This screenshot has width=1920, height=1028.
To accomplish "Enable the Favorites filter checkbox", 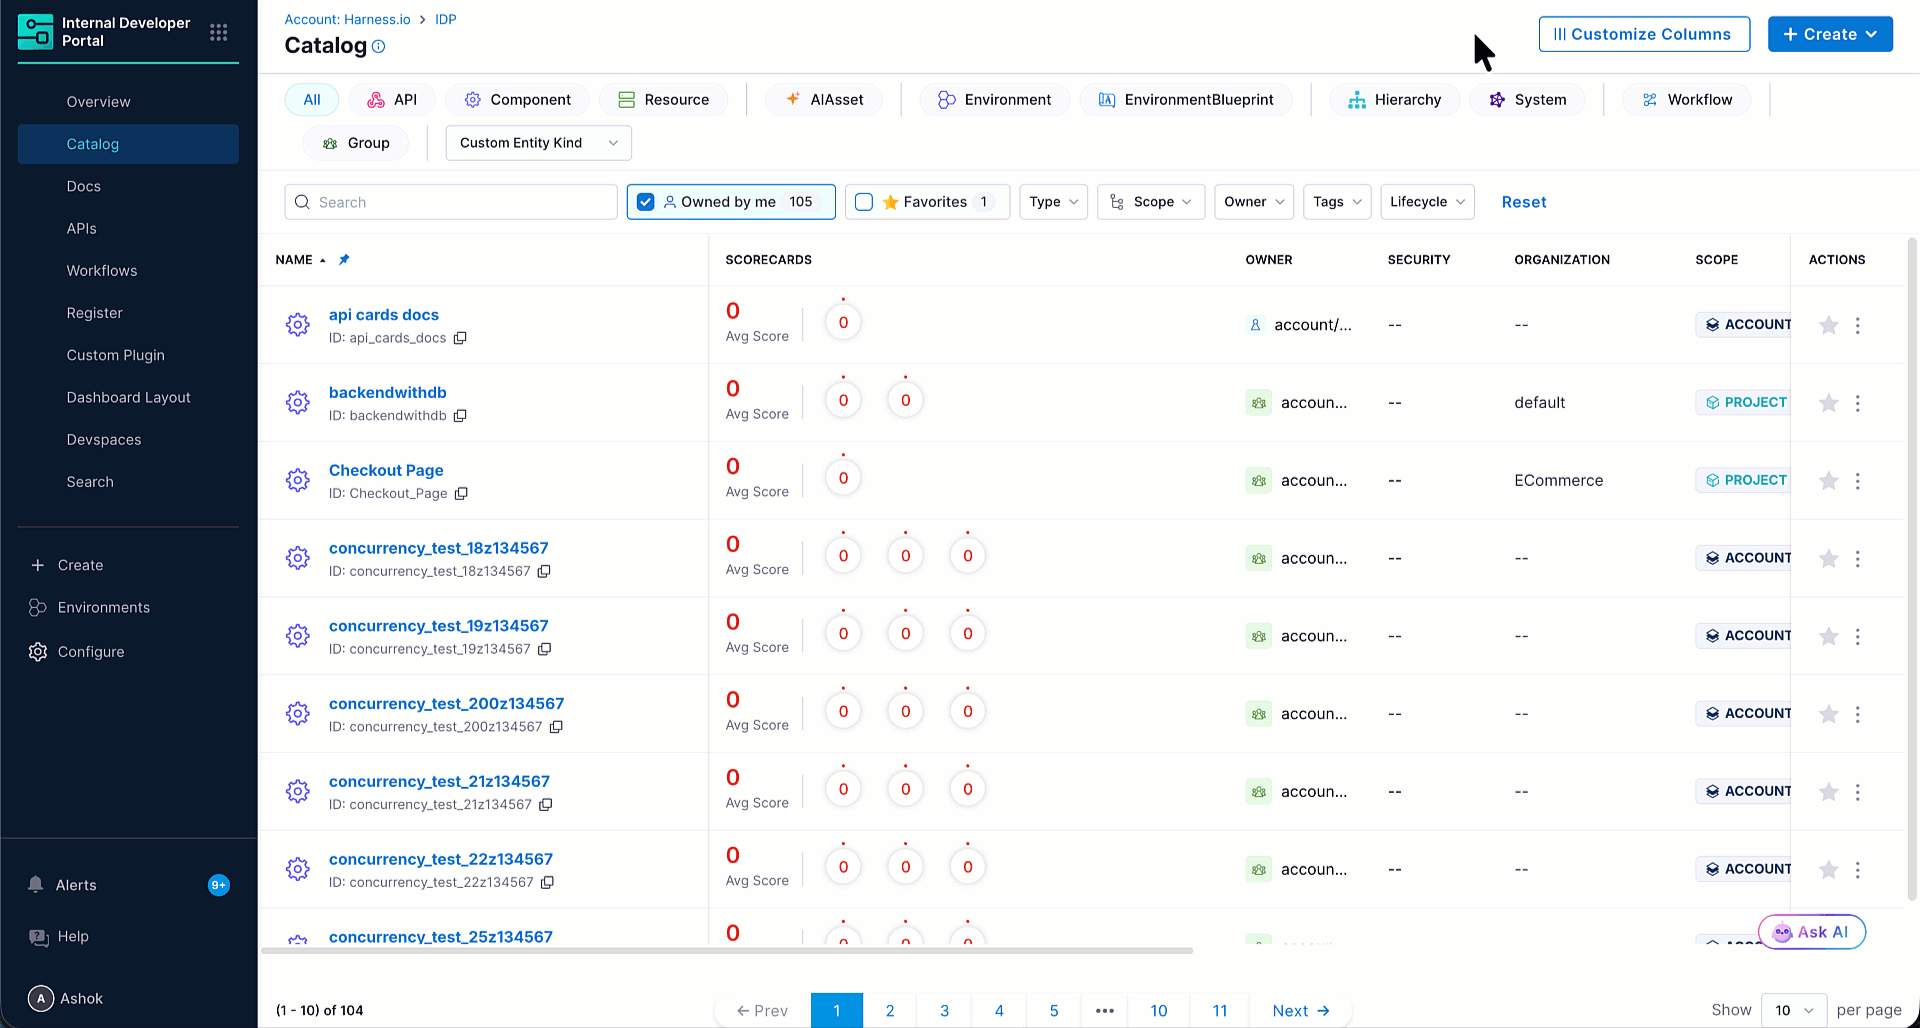I will pyautogui.click(x=864, y=202).
